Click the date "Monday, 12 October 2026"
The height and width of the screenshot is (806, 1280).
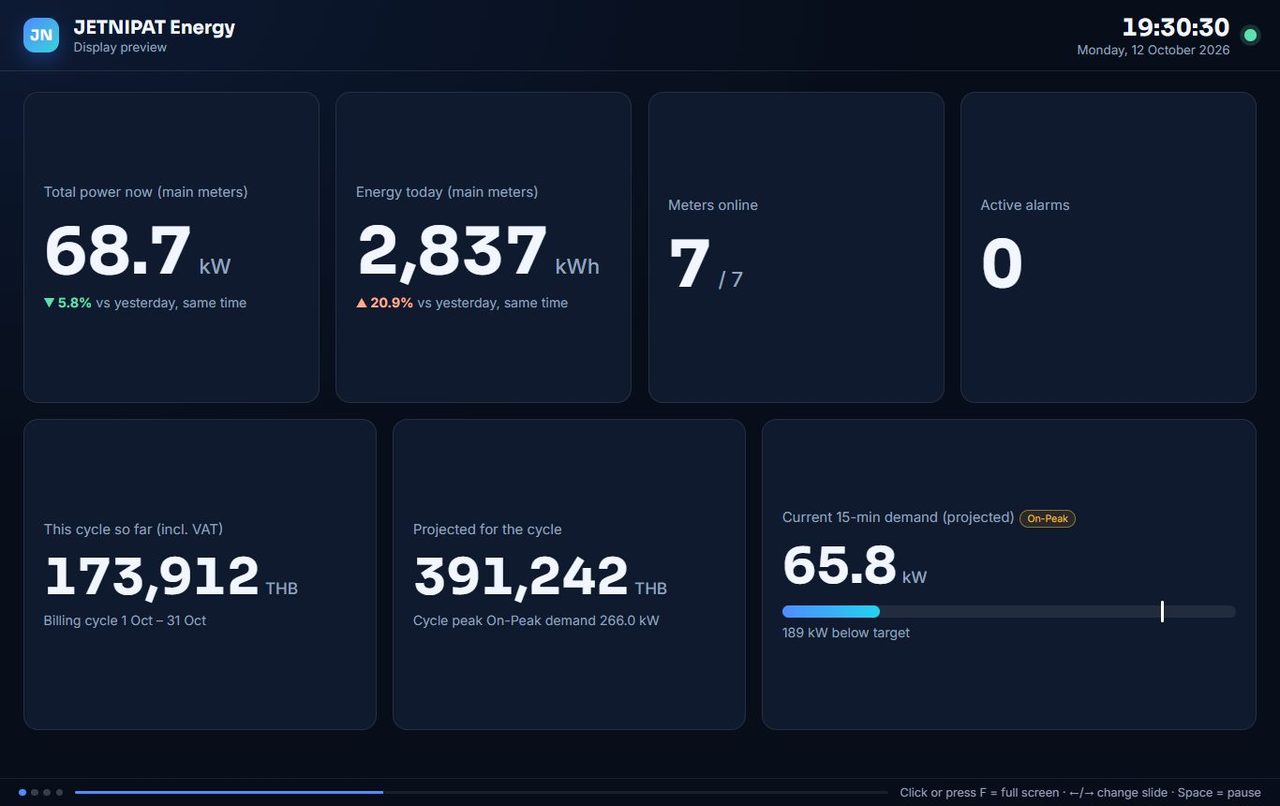pyautogui.click(x=1153, y=50)
